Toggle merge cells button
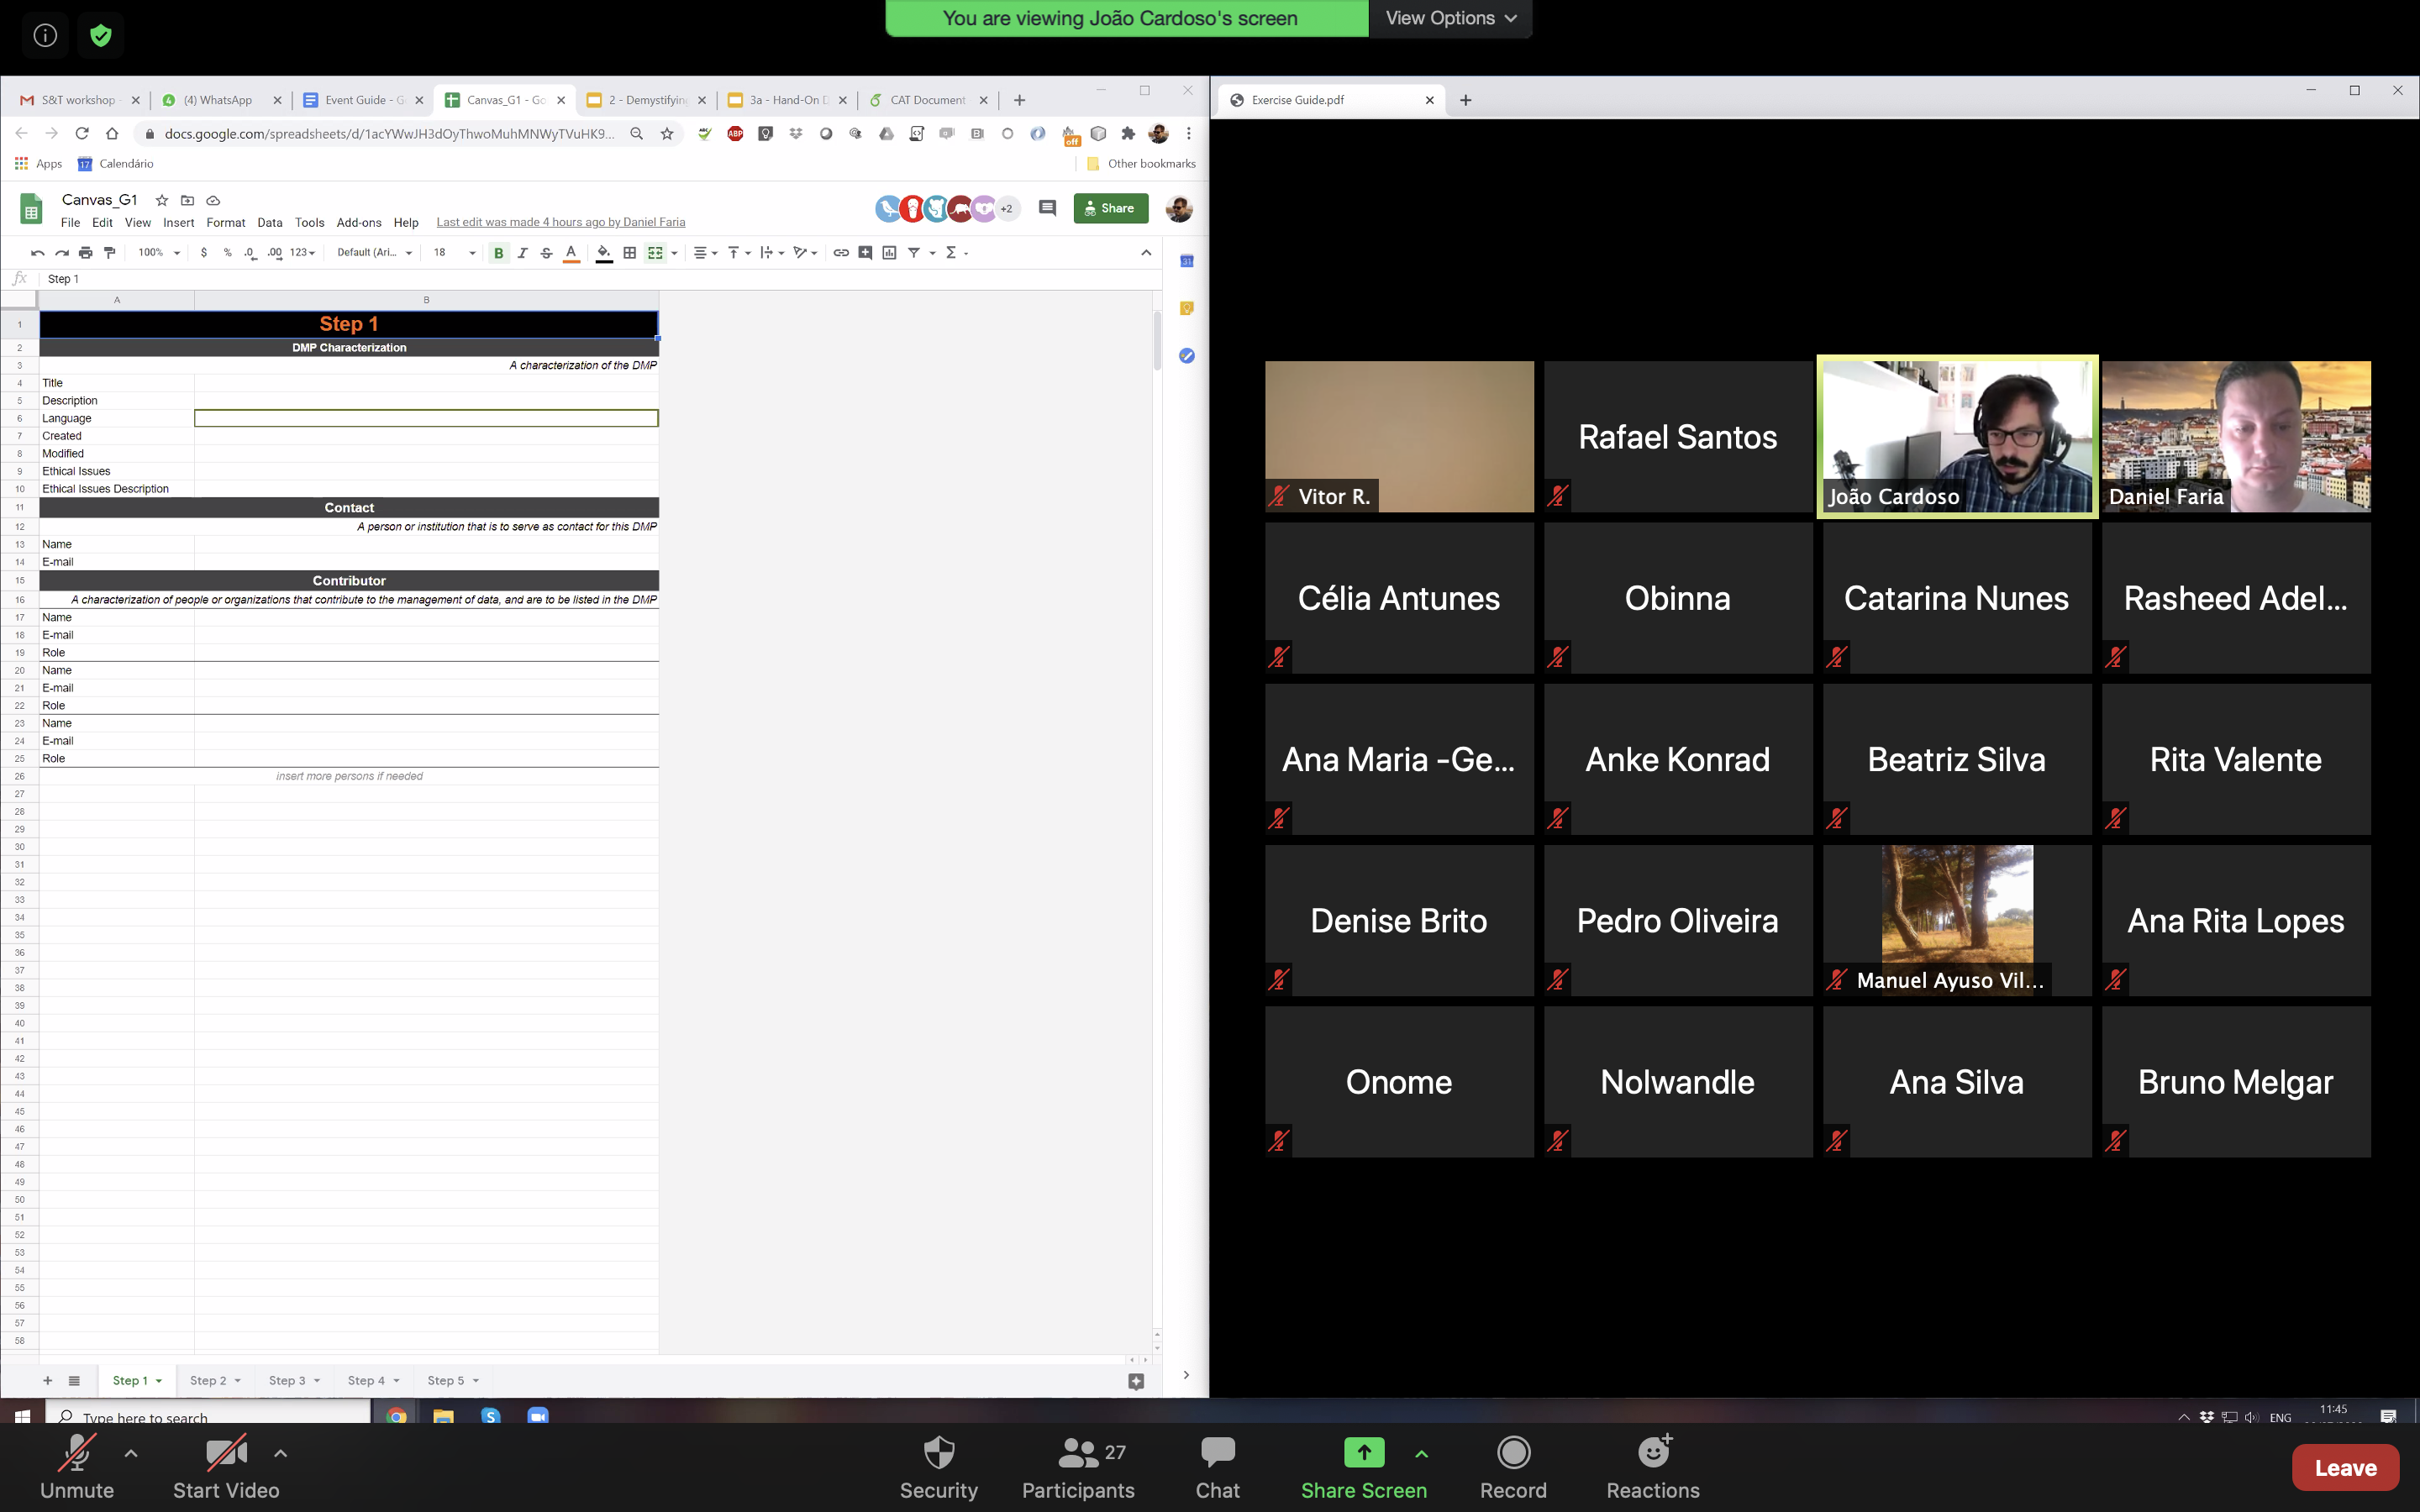 pyautogui.click(x=656, y=253)
